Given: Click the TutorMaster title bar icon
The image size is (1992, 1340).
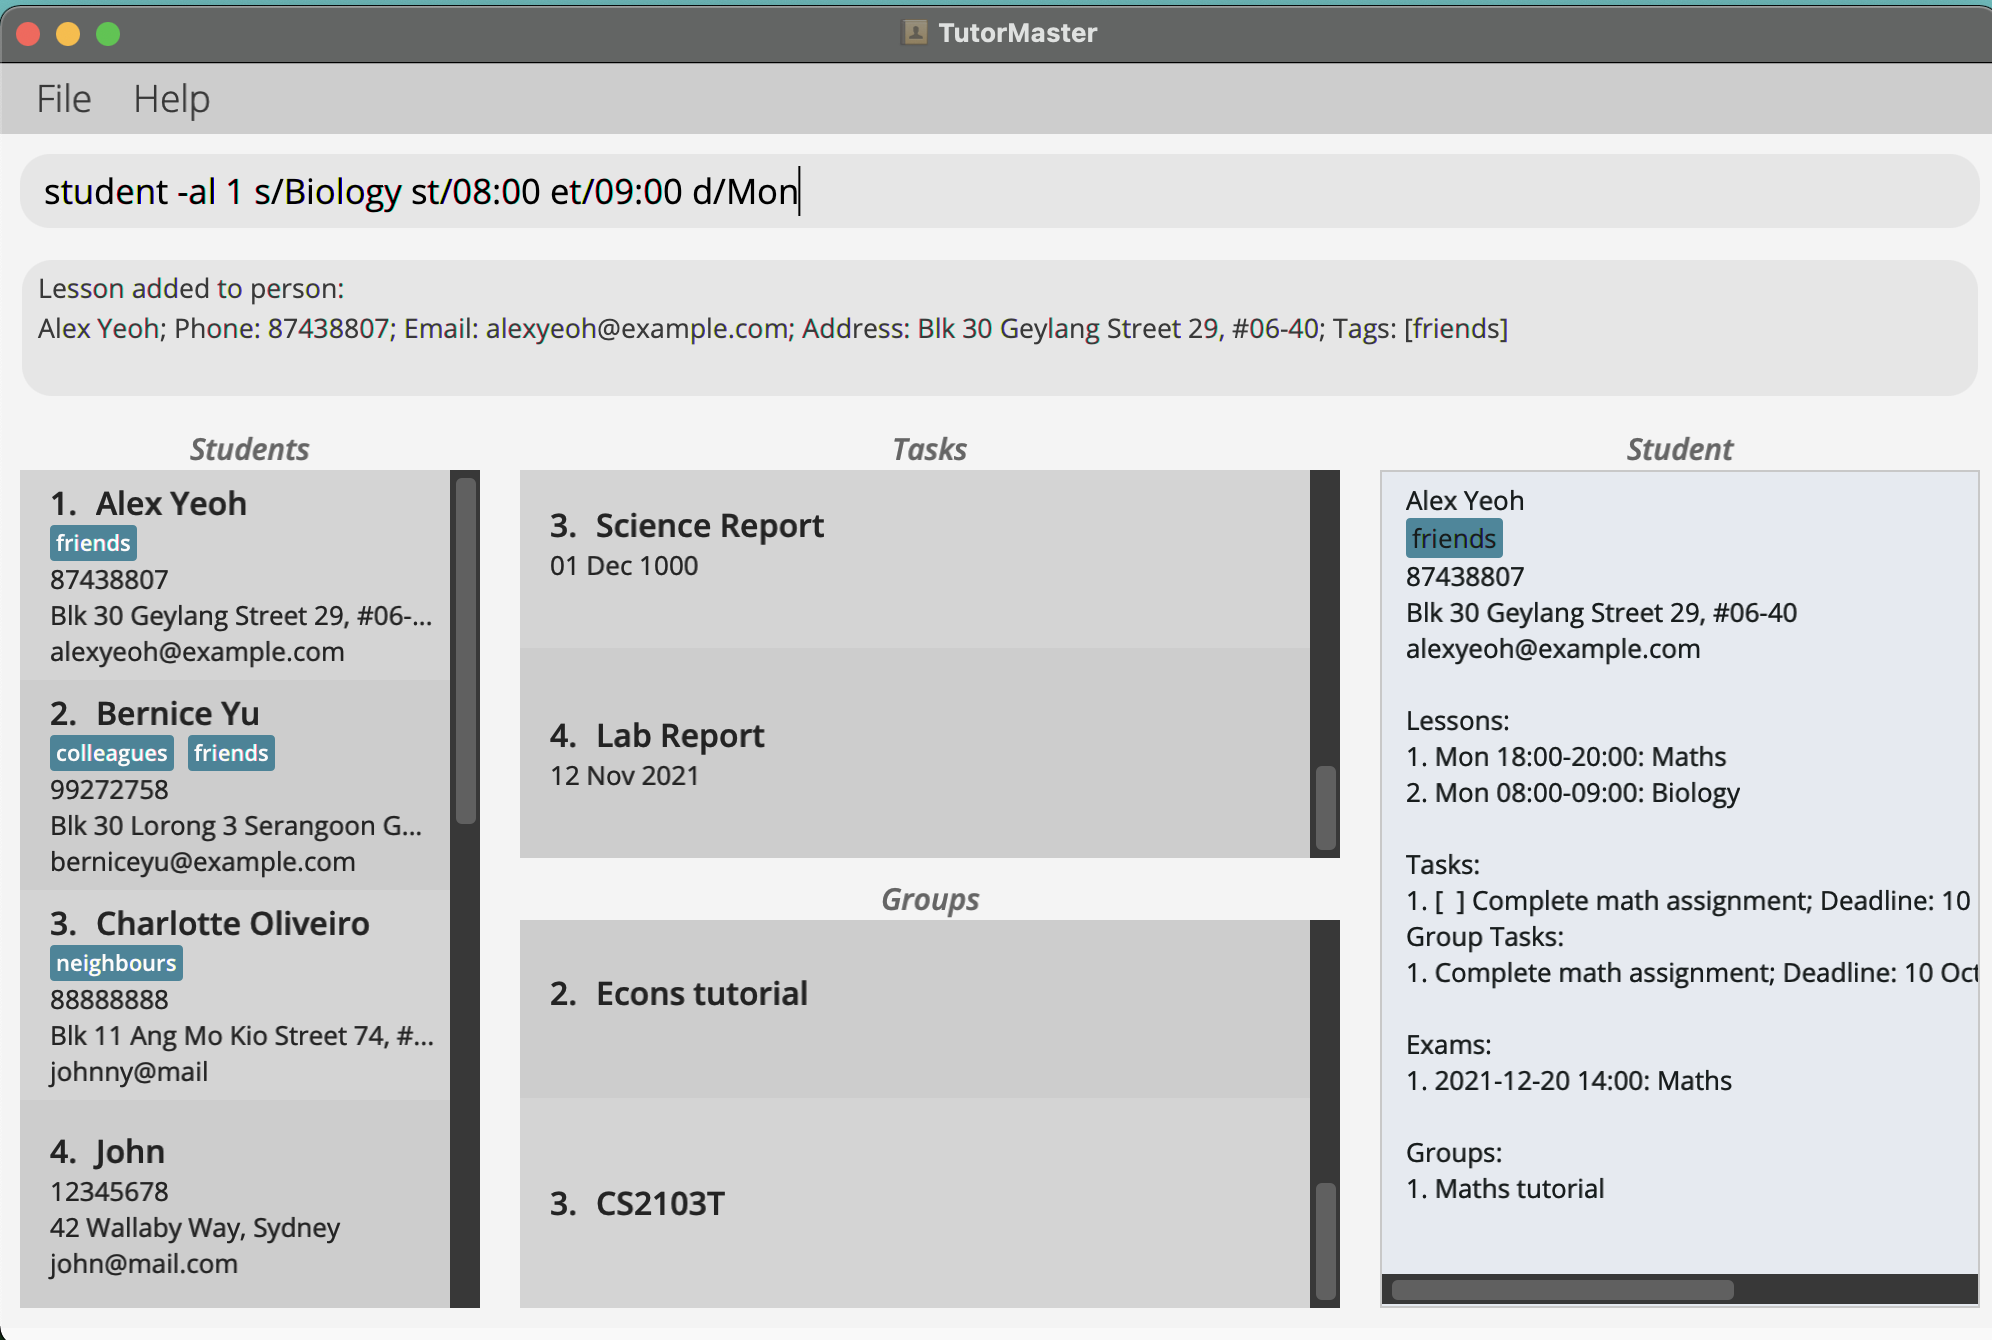Looking at the screenshot, I should (914, 33).
